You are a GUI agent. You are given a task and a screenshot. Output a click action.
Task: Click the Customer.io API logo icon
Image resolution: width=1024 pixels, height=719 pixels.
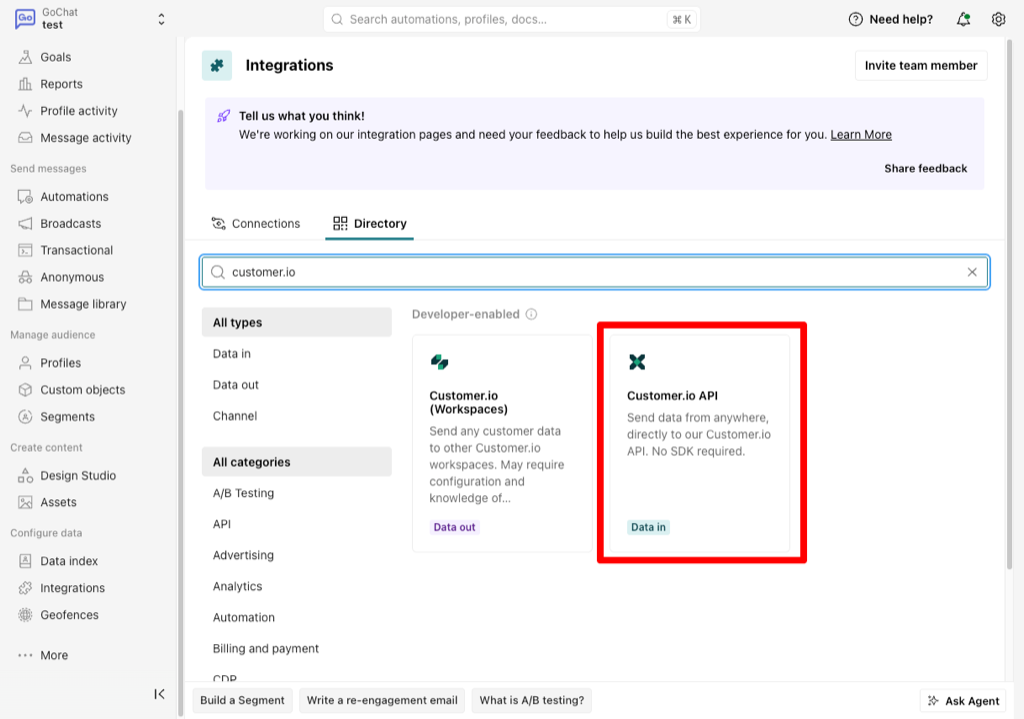click(x=637, y=361)
